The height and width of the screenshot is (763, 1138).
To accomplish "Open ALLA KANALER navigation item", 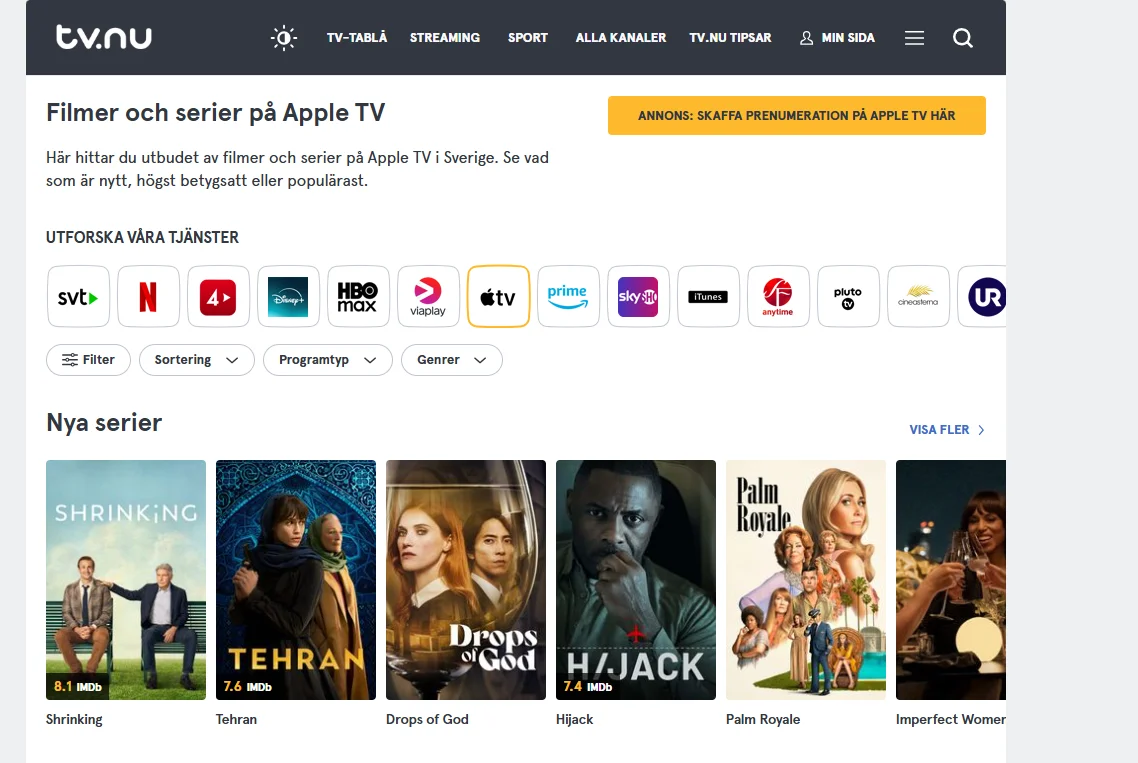I will point(621,38).
